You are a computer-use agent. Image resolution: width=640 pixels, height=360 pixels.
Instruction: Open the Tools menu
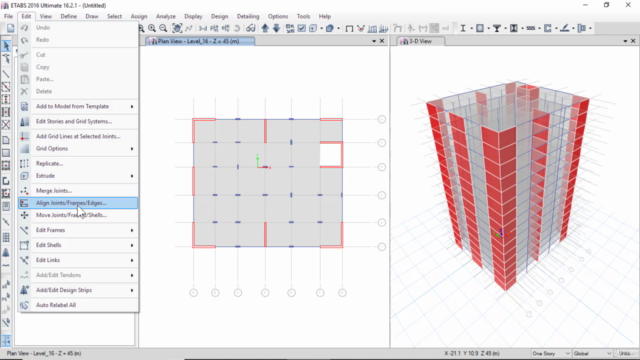coord(303,16)
